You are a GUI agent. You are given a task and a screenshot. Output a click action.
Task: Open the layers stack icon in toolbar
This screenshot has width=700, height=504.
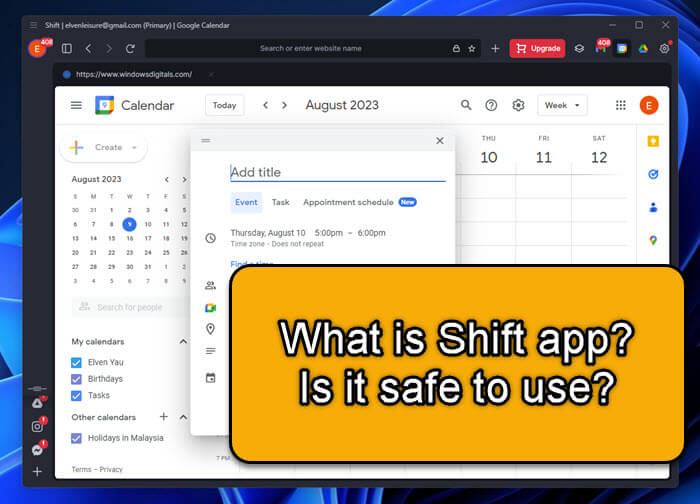pyautogui.click(x=579, y=48)
